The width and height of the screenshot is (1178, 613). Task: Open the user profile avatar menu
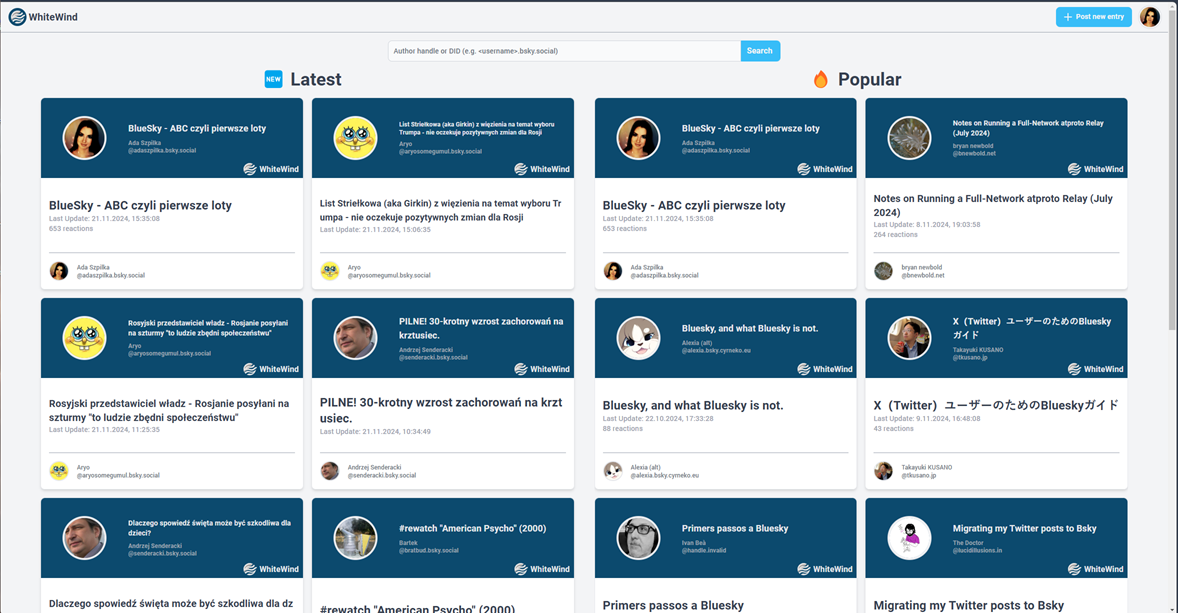pos(1150,17)
